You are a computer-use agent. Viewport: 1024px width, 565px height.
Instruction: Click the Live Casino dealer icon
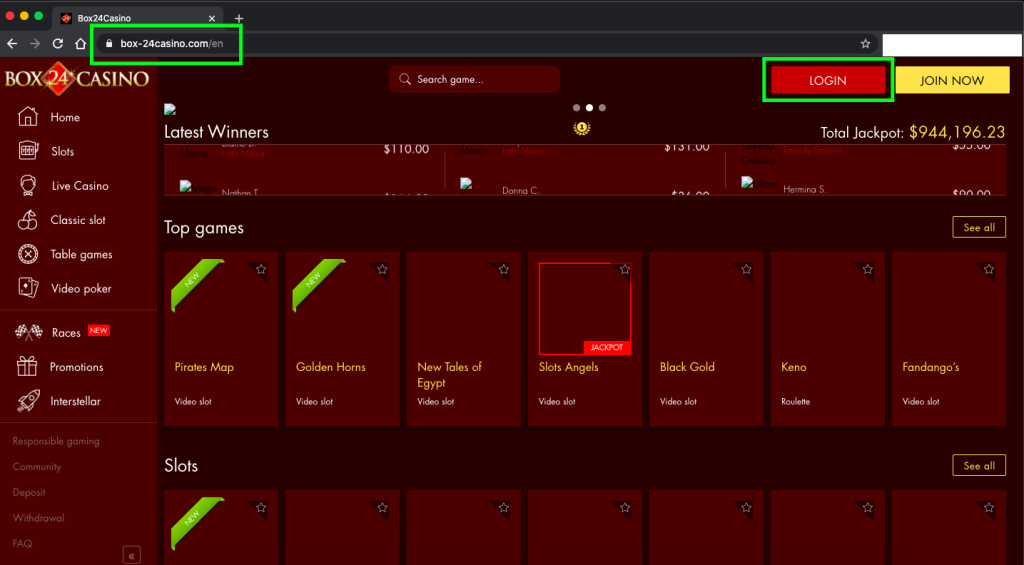pos(28,186)
